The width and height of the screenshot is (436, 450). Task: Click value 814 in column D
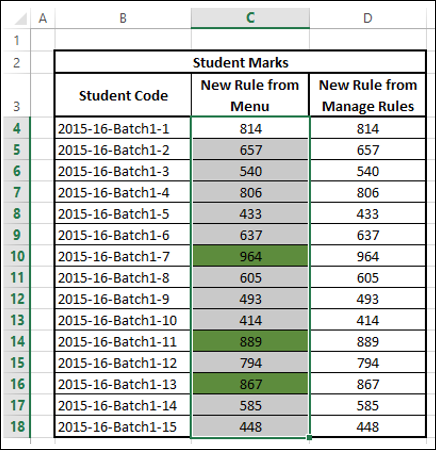point(368,128)
